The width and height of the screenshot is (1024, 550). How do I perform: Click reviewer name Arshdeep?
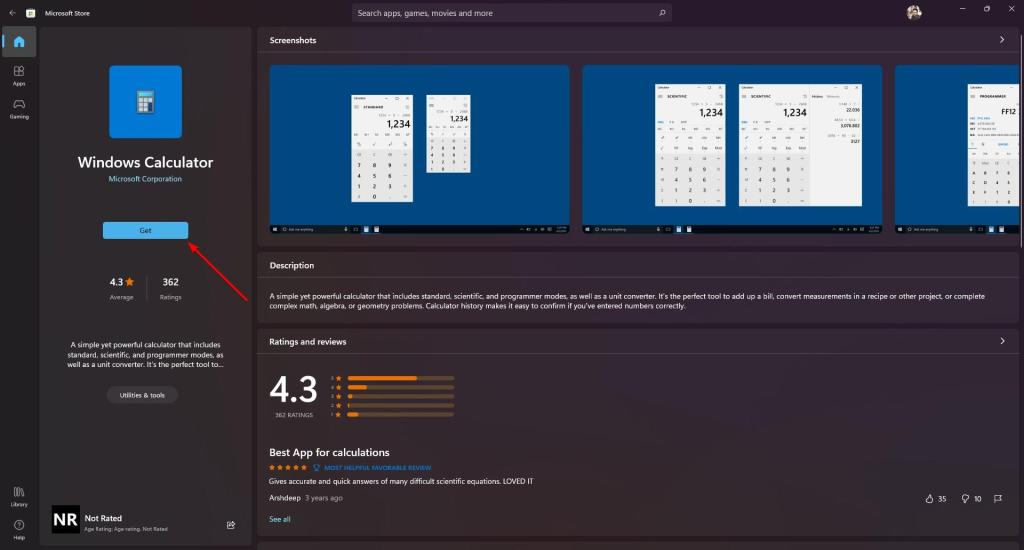[285, 498]
